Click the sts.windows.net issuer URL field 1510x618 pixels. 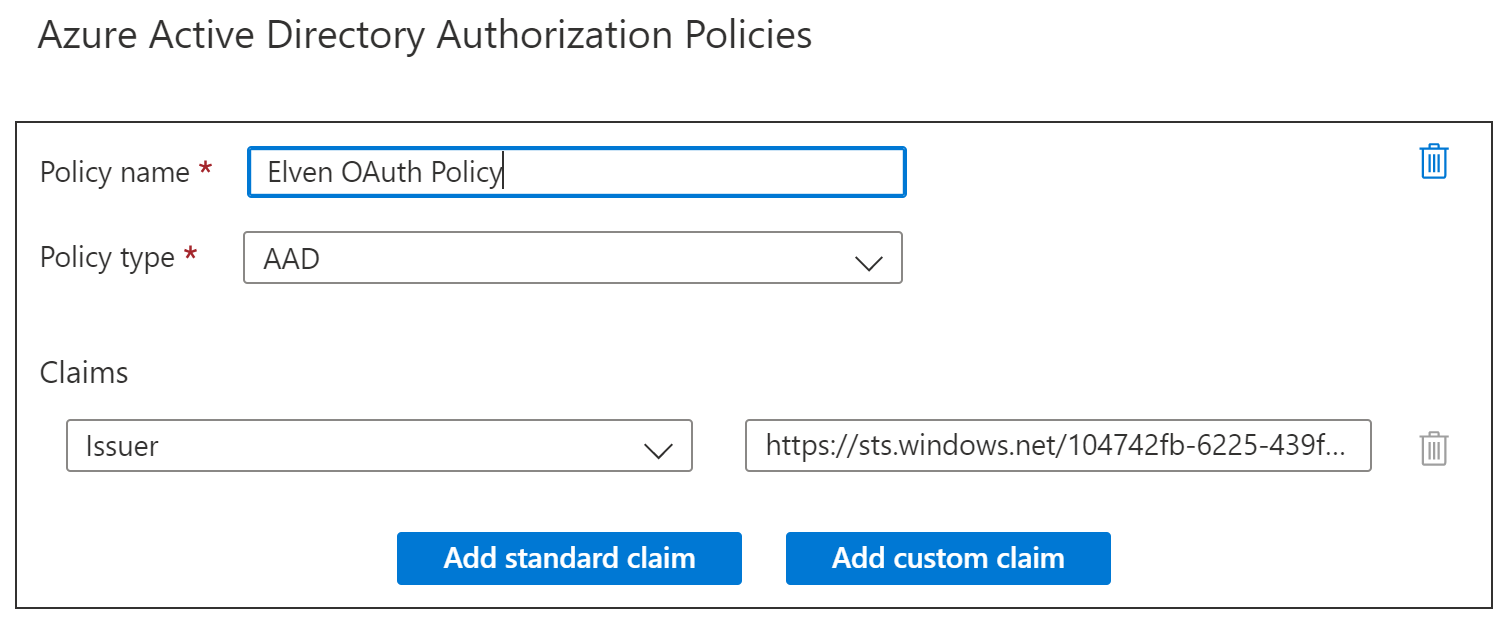[x=1058, y=445]
